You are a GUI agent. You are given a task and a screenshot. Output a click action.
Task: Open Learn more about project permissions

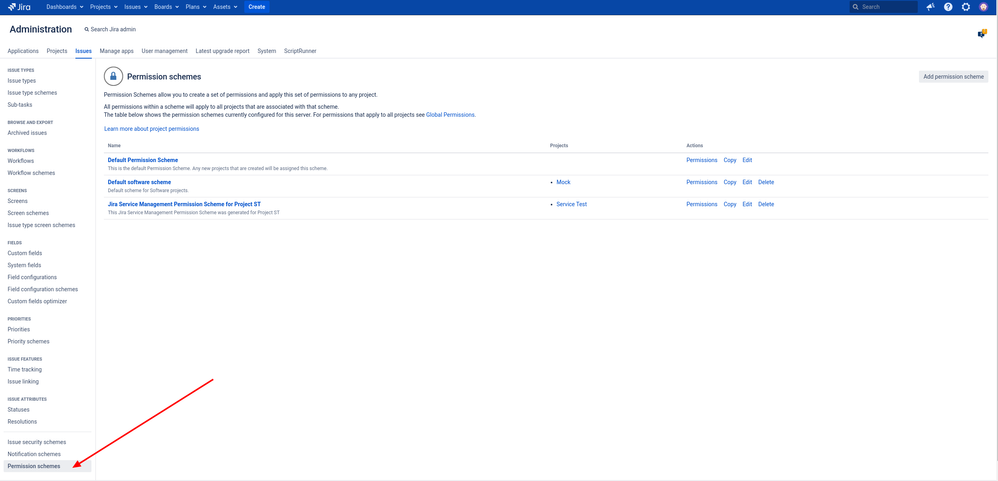click(151, 129)
